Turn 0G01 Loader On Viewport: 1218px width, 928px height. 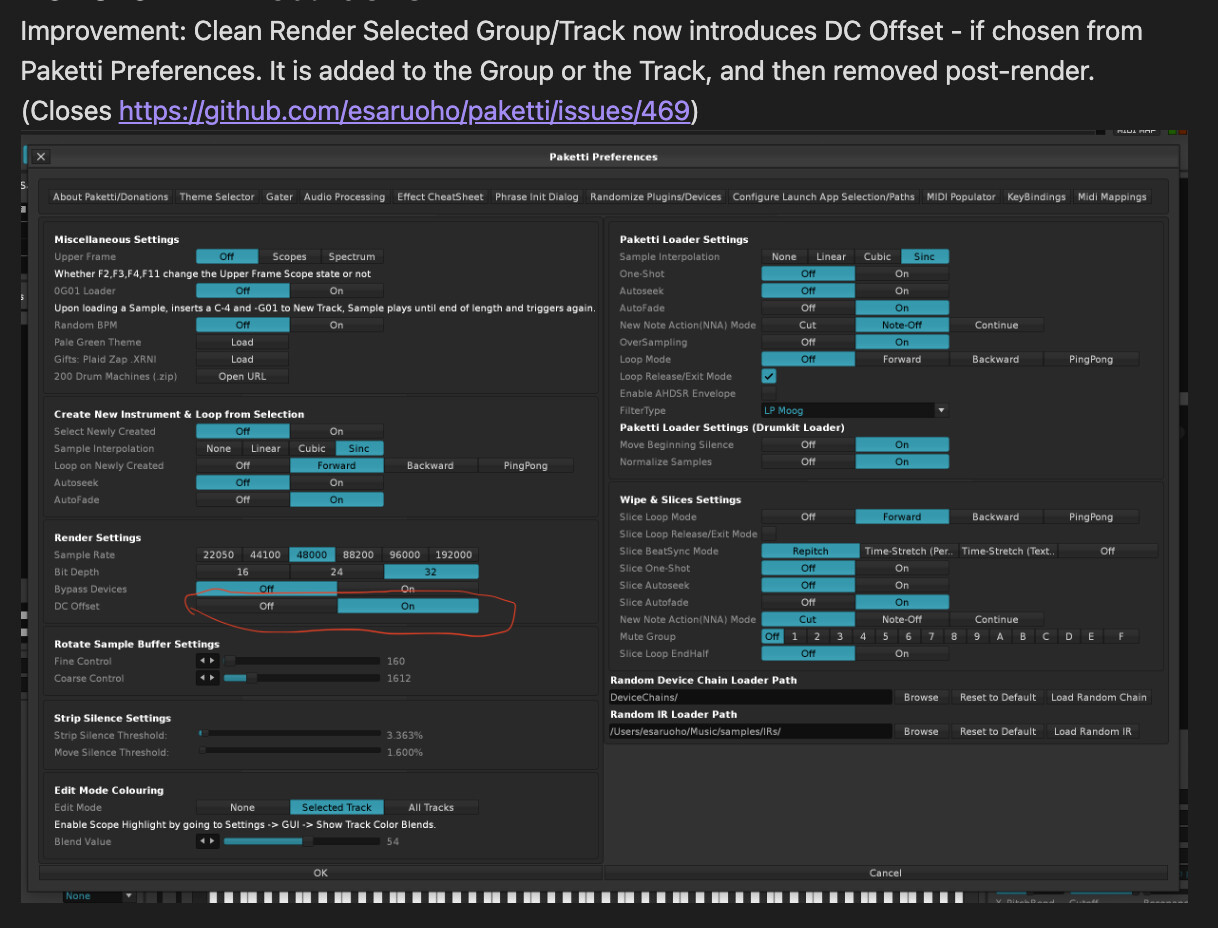(337, 291)
